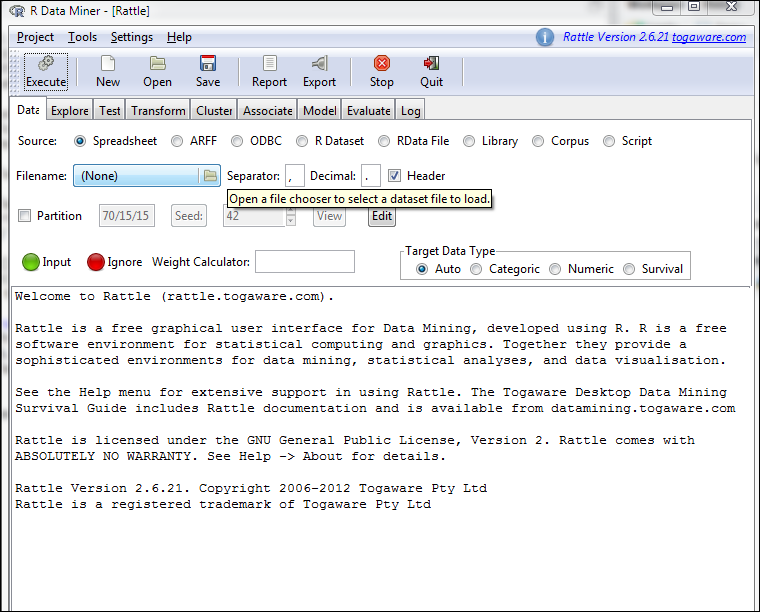Select the Spreadsheet source option
The height and width of the screenshot is (612, 760).
click(x=80, y=141)
